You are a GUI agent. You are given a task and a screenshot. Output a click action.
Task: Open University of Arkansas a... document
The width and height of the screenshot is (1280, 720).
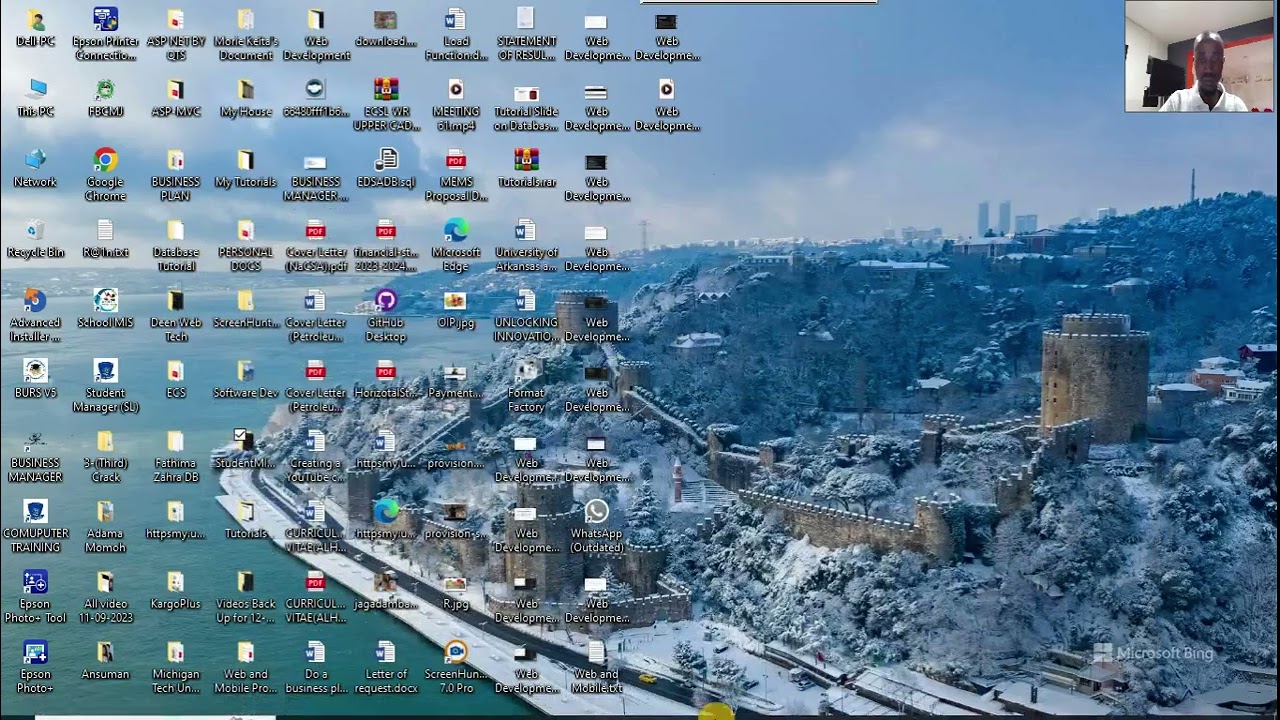526,246
